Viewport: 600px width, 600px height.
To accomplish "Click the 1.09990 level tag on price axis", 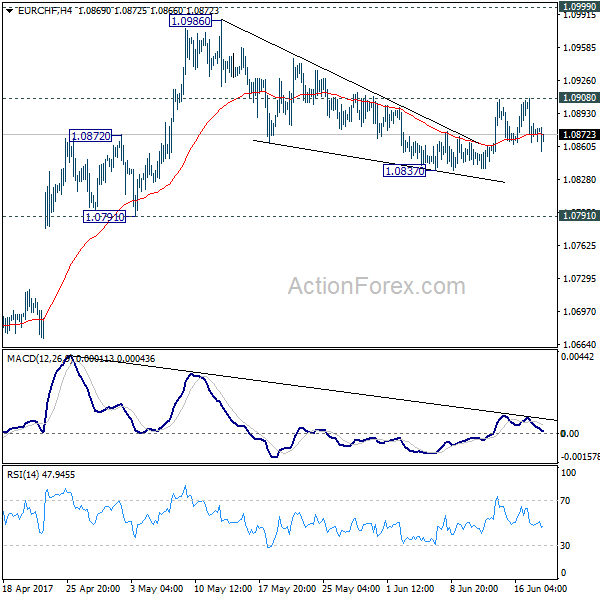I will [x=579, y=7].
